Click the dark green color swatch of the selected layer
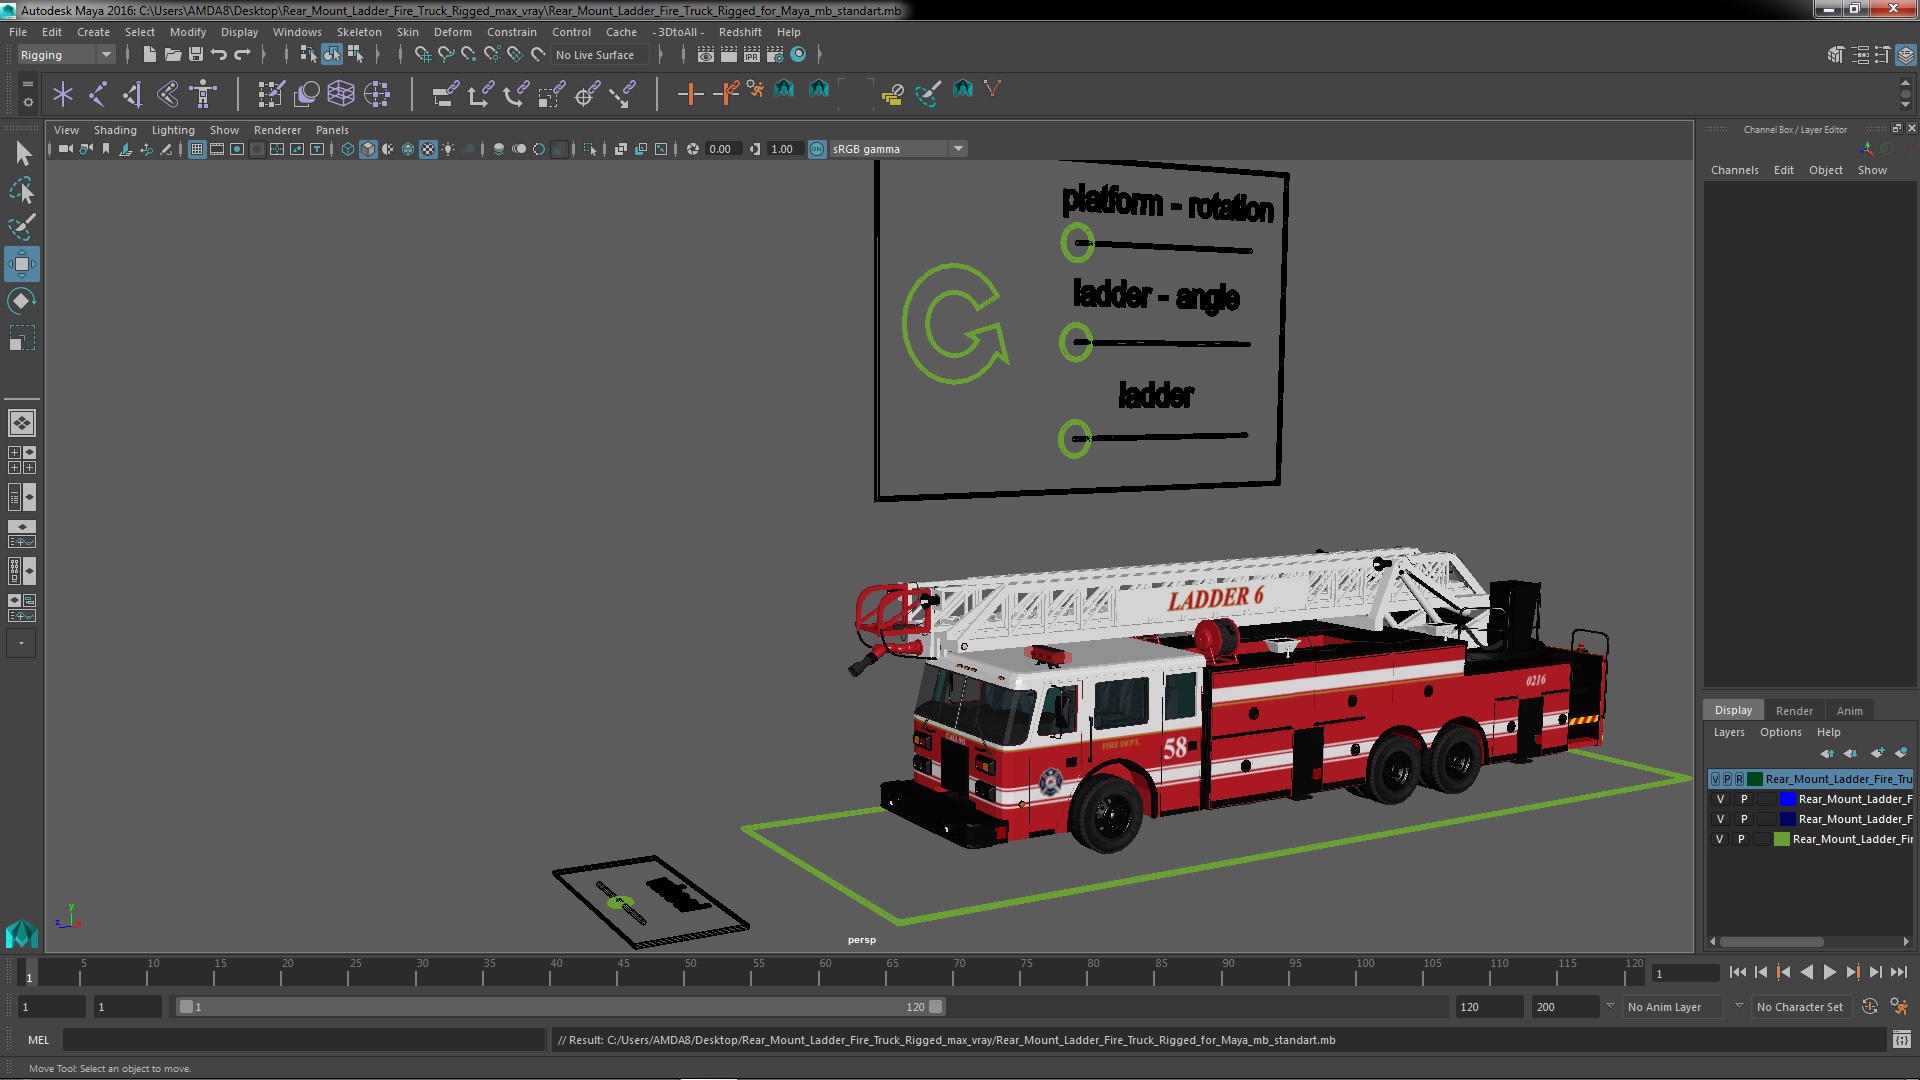The image size is (1920, 1080). pyautogui.click(x=1754, y=779)
